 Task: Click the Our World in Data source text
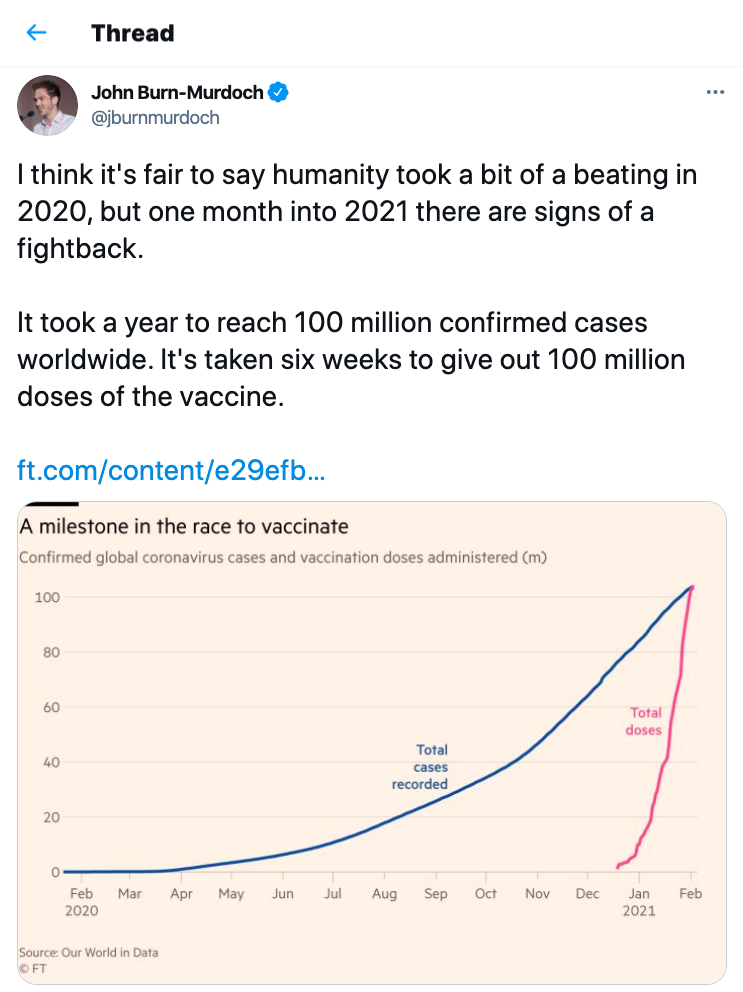pos(88,952)
